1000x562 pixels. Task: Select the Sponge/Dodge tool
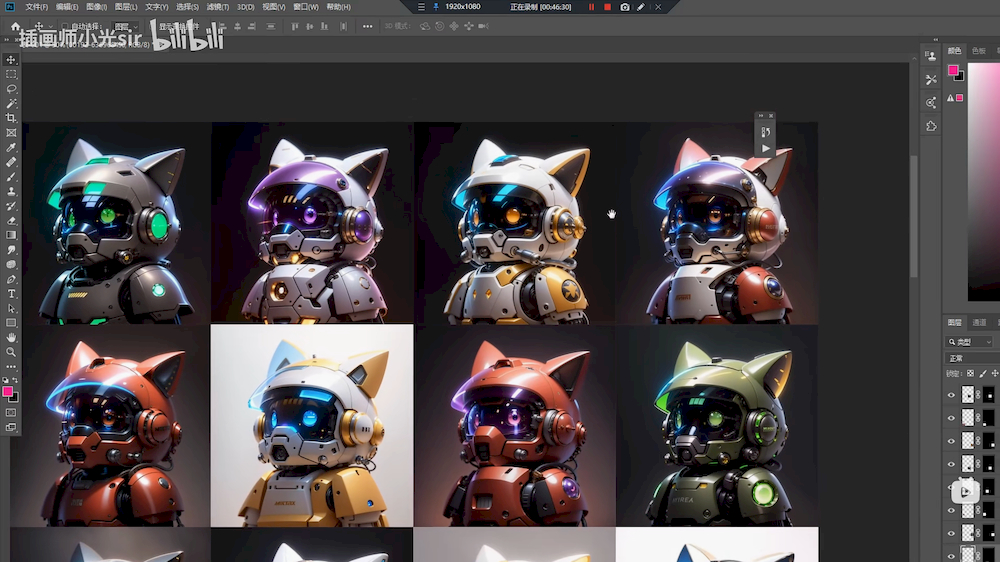tap(11, 265)
